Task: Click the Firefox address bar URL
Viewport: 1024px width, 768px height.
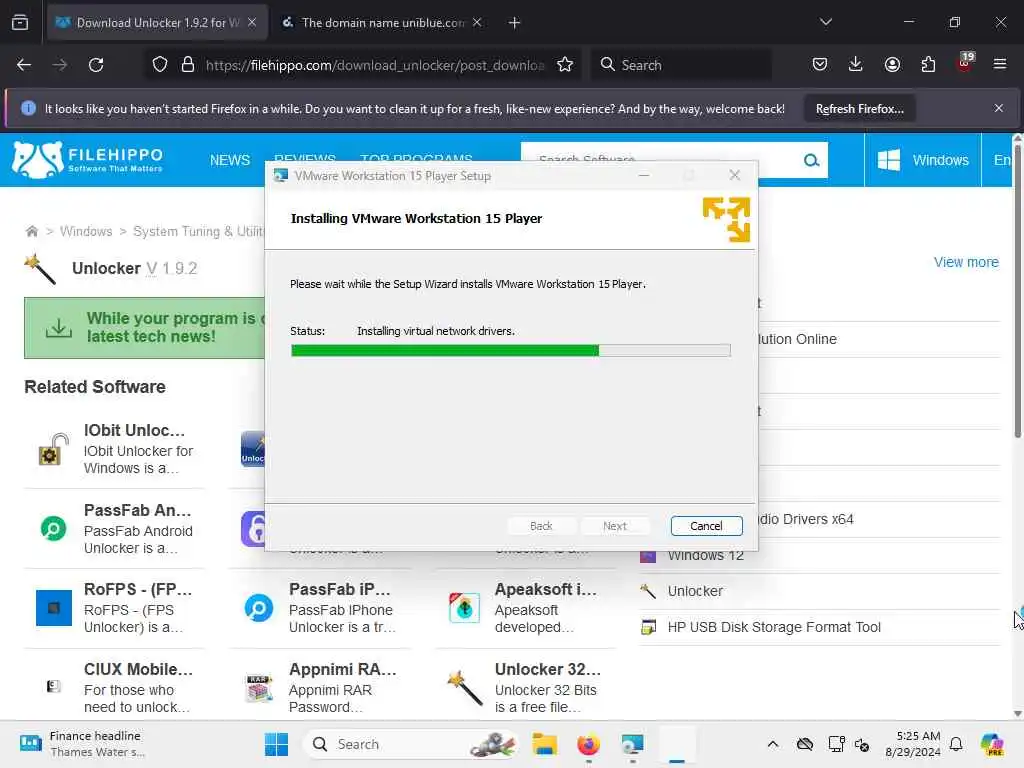Action: (375, 65)
